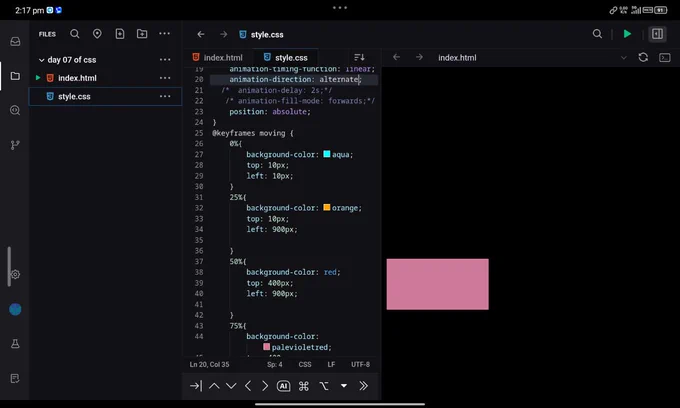
Task: Click the aqua color swatch
Action: coord(327,154)
